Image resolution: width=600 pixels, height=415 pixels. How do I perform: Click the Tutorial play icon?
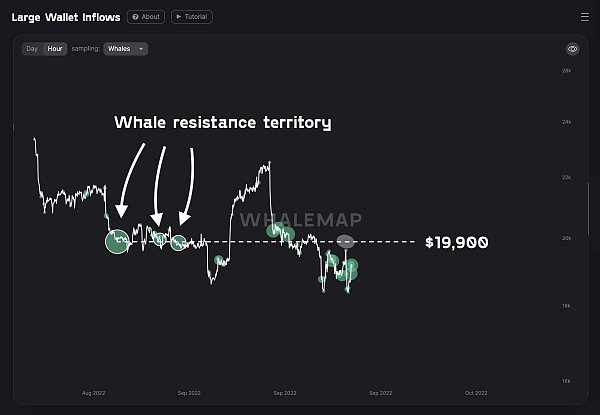coord(179,17)
